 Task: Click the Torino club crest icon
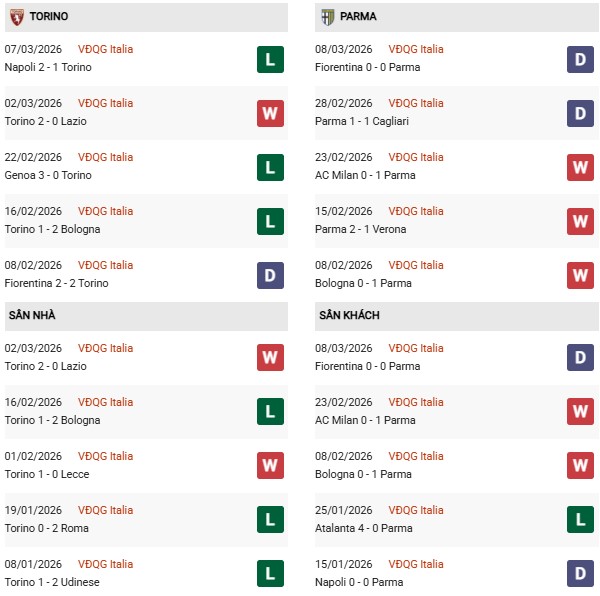point(16,17)
